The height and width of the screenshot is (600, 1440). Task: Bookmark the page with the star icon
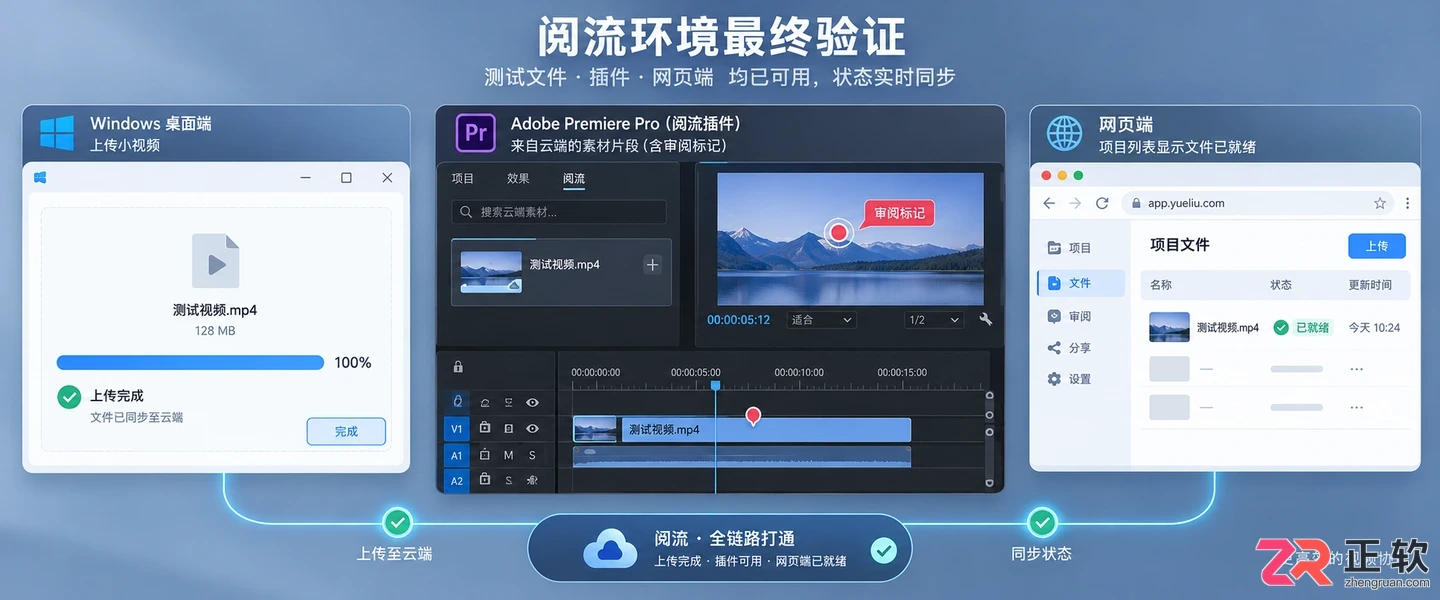(1380, 203)
